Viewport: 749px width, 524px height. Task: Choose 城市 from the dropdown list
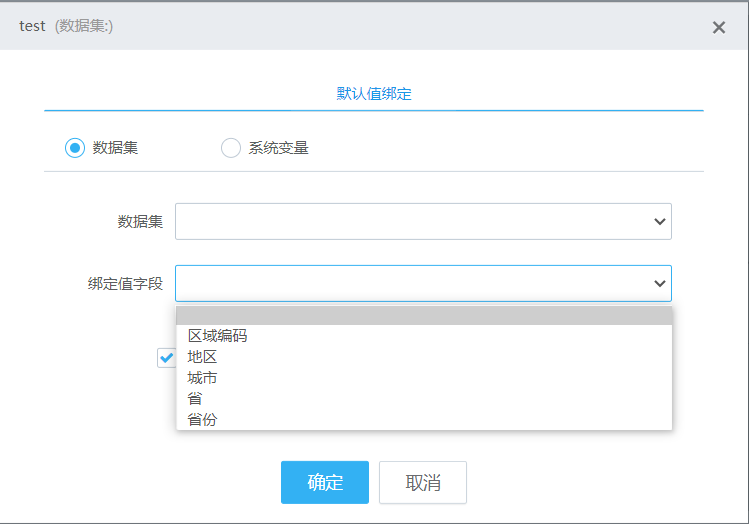coord(424,378)
